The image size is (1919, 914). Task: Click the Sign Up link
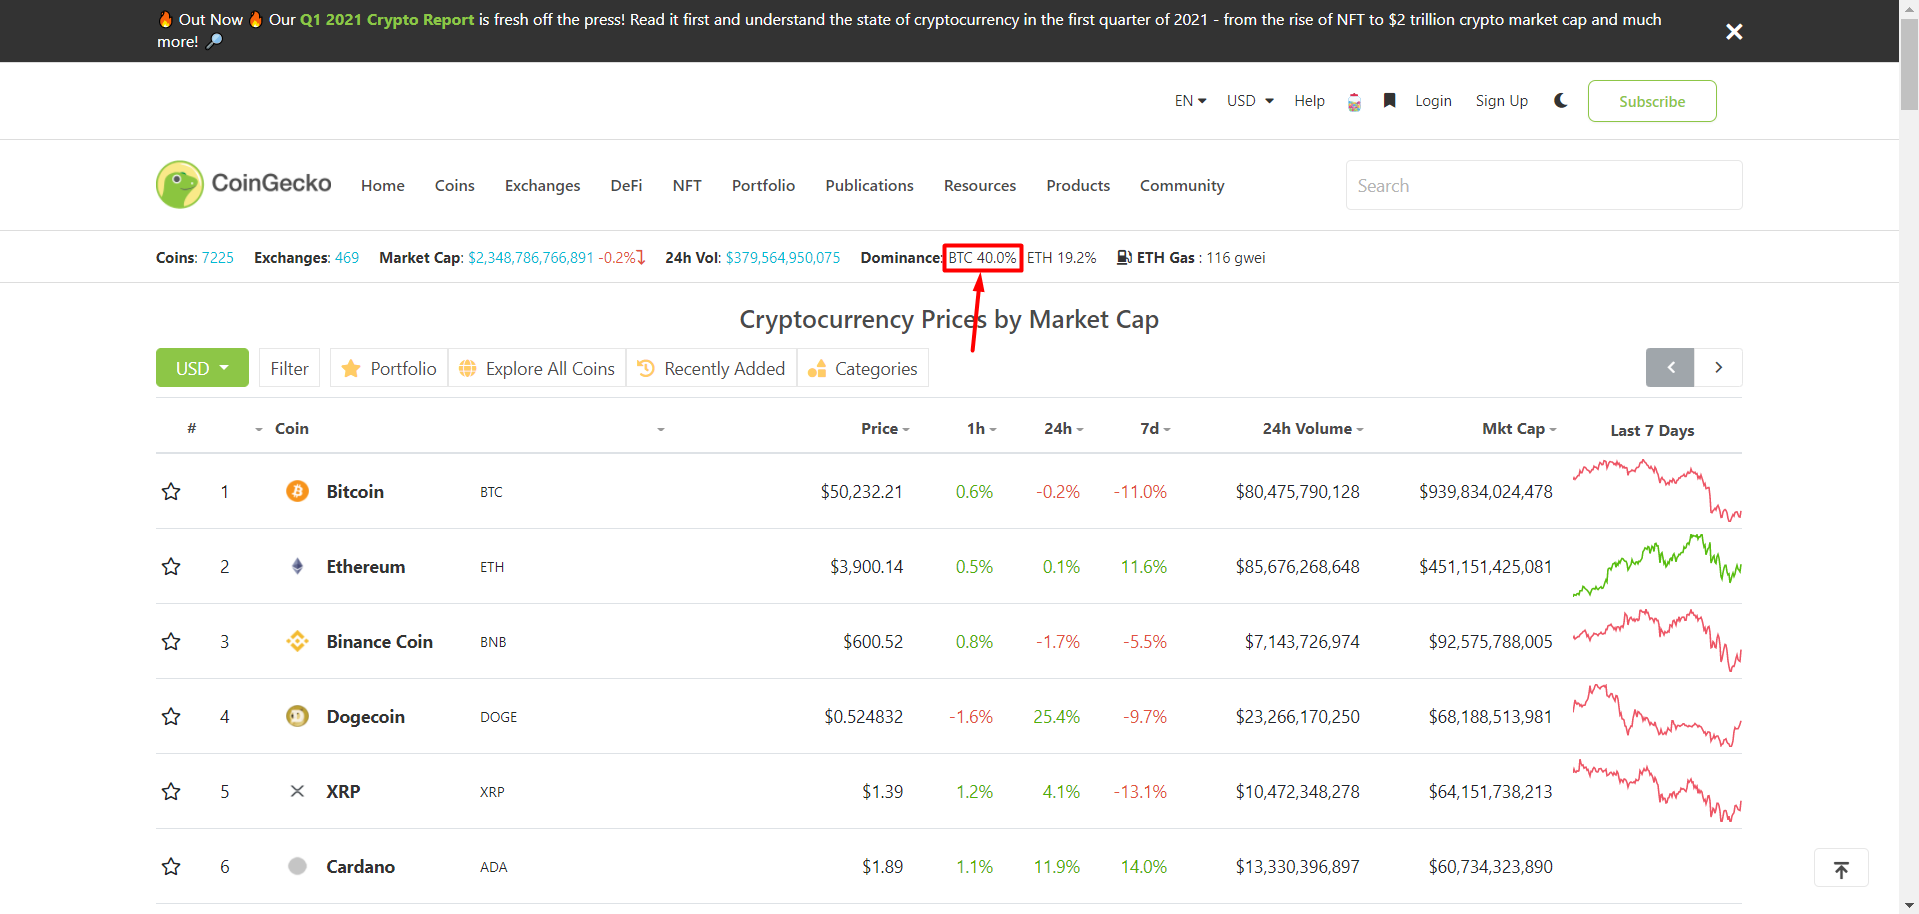tap(1502, 100)
